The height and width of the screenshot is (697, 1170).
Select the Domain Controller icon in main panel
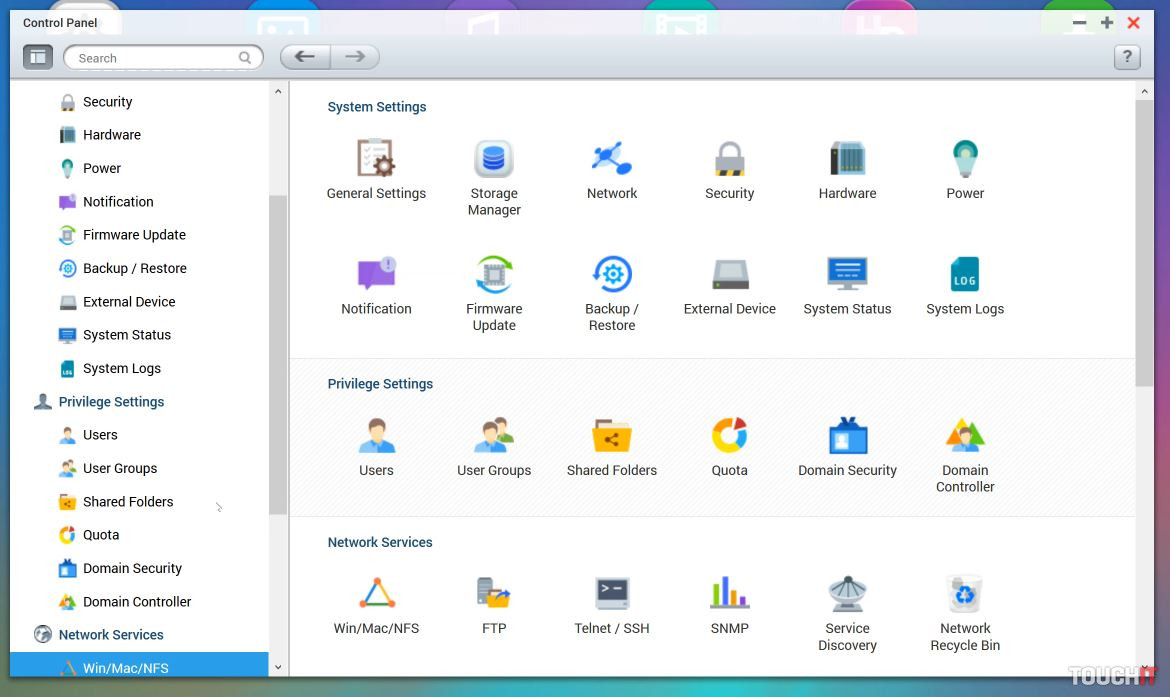[x=965, y=437]
